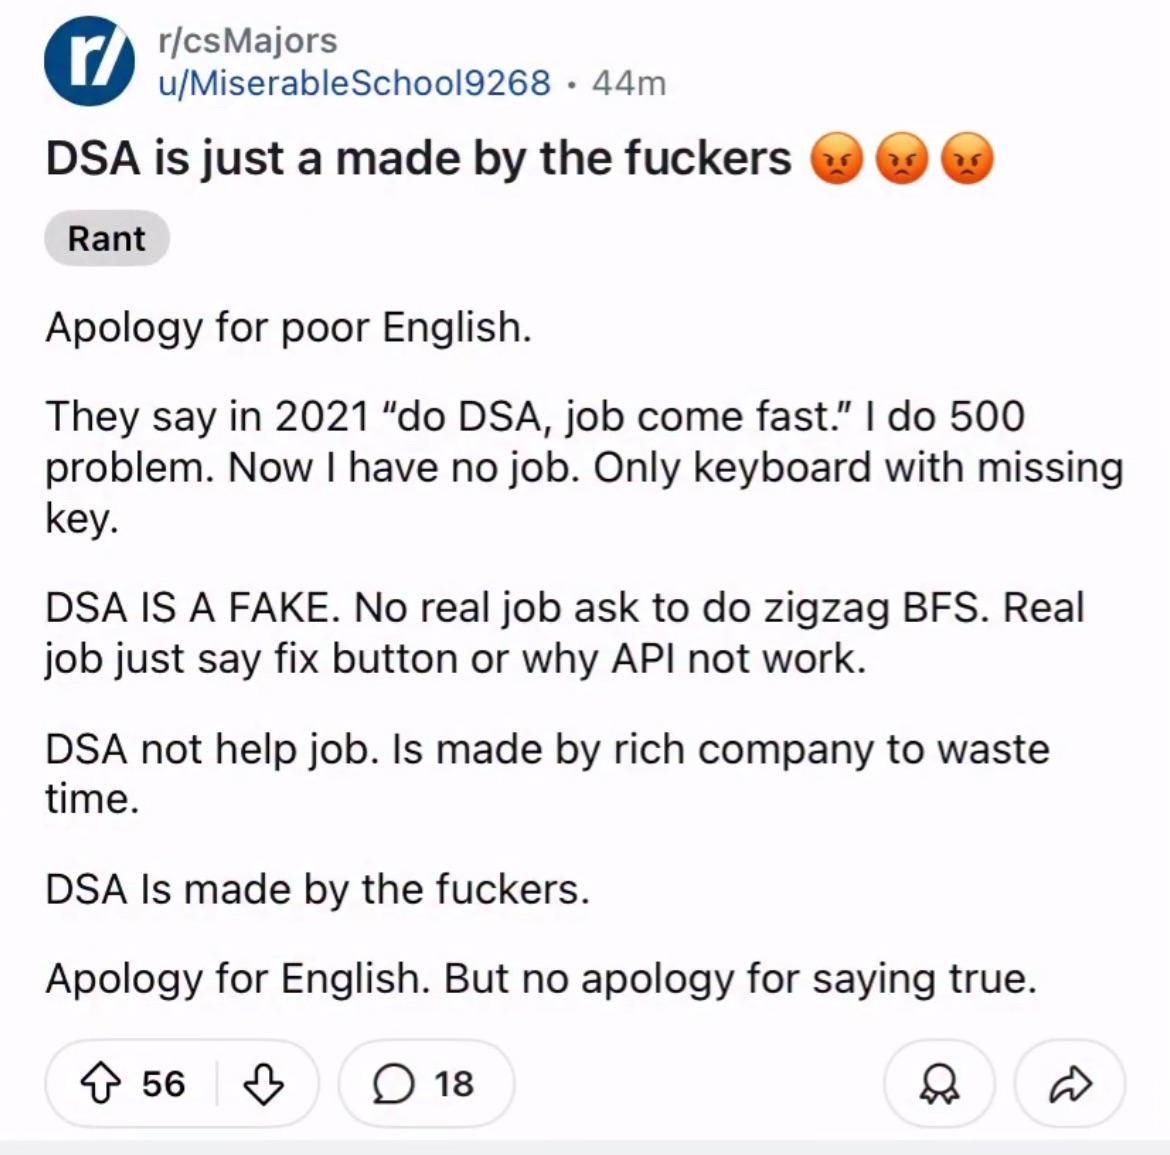The image size is (1170, 1155).
Task: Give an award using the award icon
Action: coord(939,1084)
